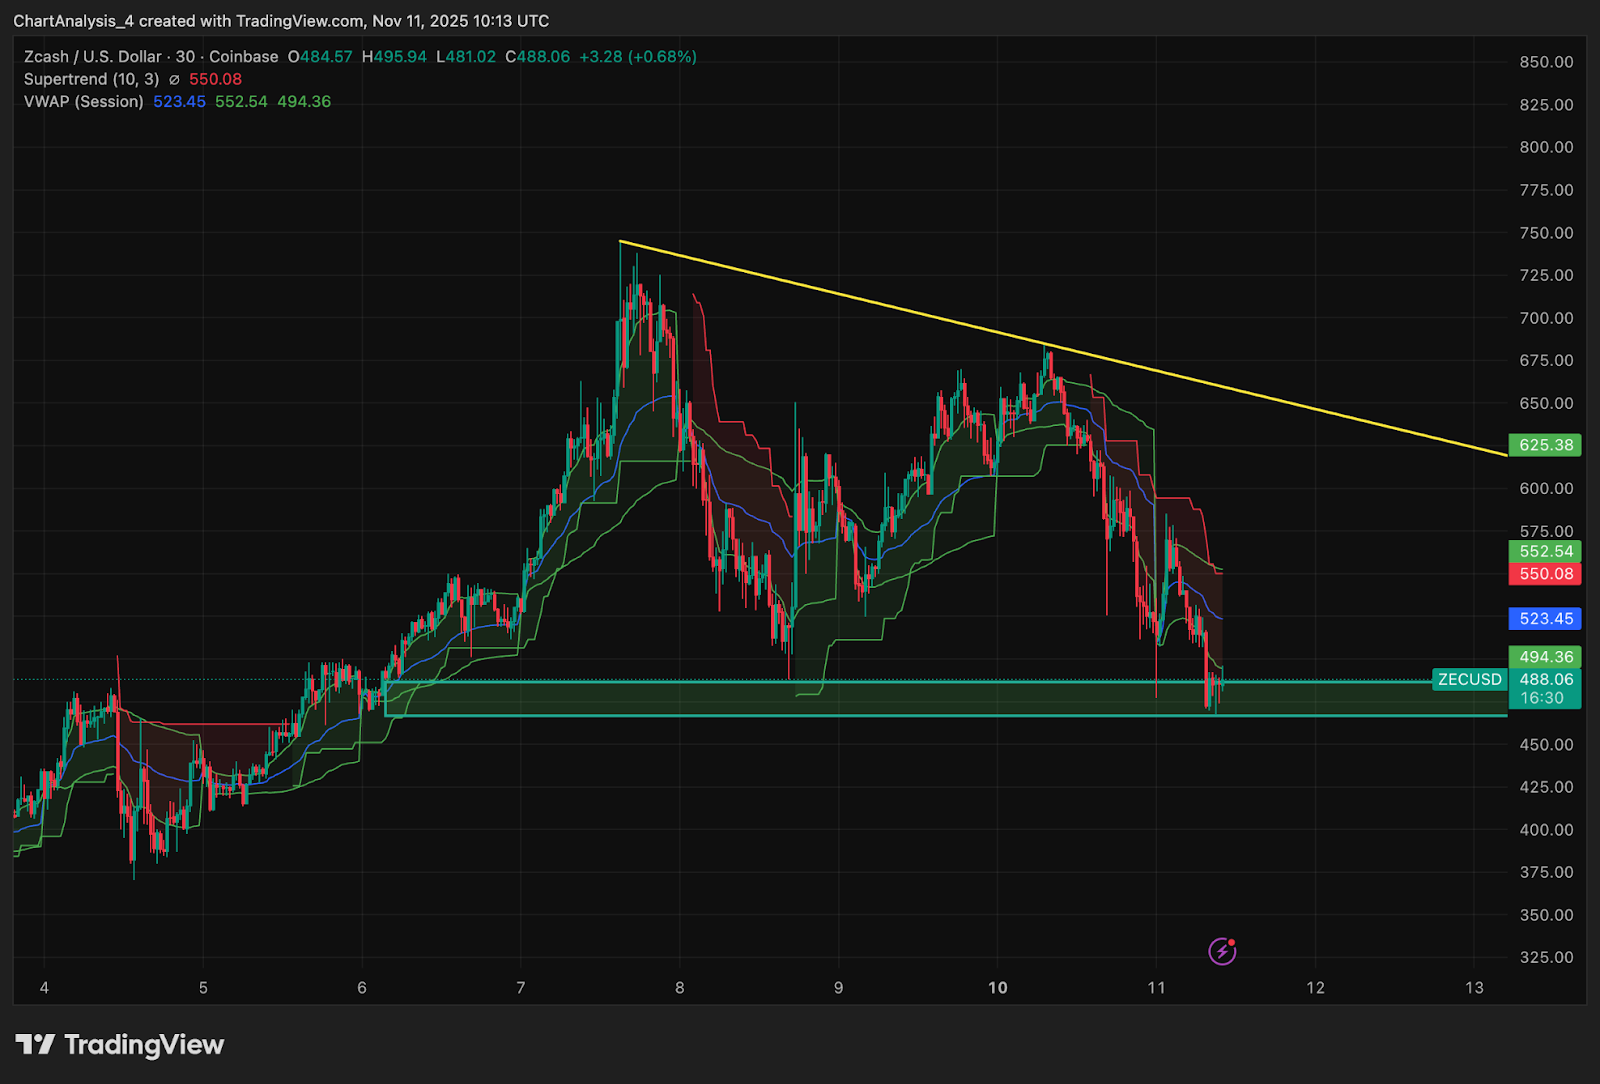This screenshot has width=1600, height=1084.
Task: Click the TradingView wordmark text
Action: pyautogui.click(x=144, y=1045)
